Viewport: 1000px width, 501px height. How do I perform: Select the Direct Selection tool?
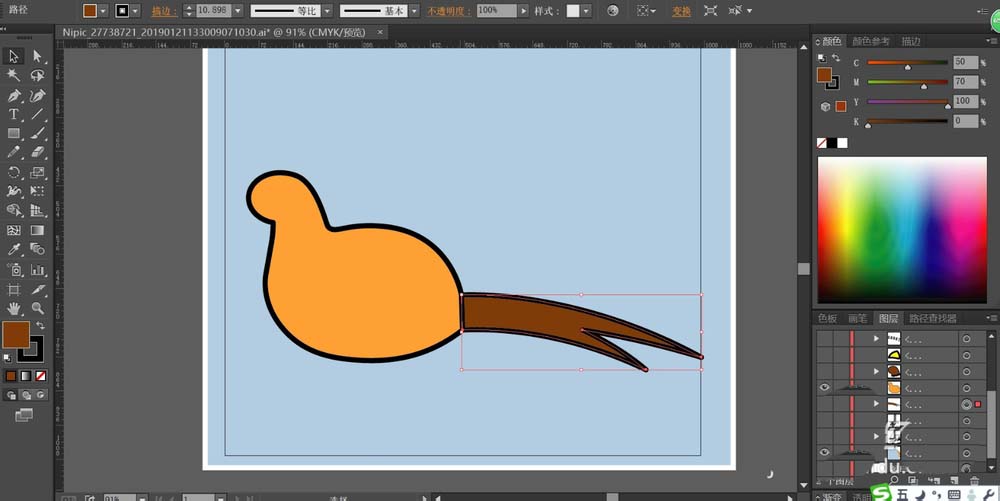(37, 57)
